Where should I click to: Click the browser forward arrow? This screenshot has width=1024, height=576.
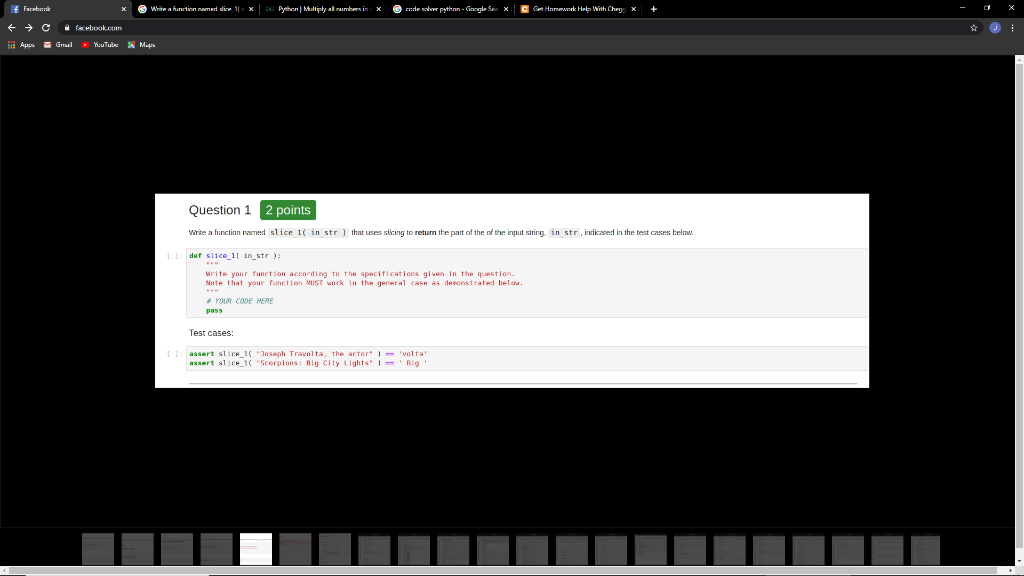(29, 27)
